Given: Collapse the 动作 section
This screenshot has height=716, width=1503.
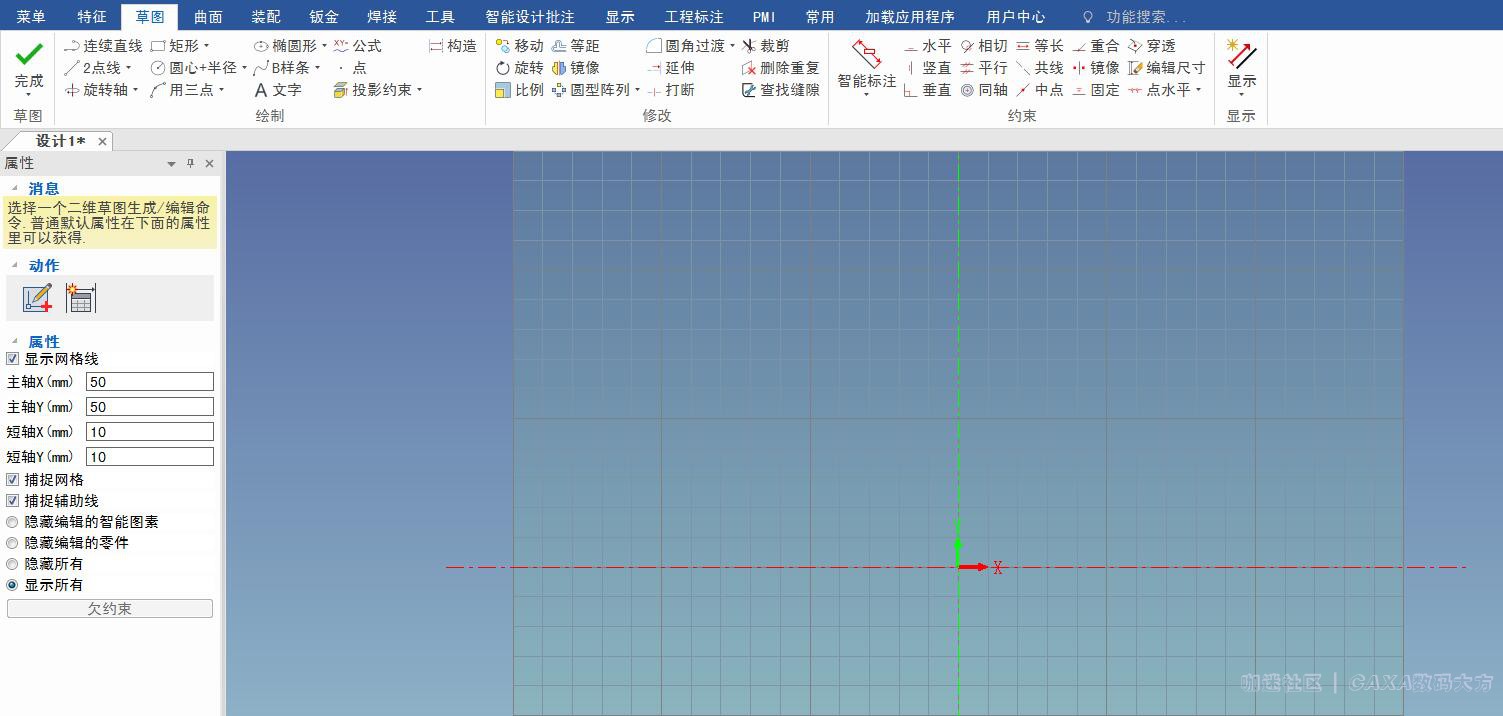Looking at the screenshot, I should 15,265.
